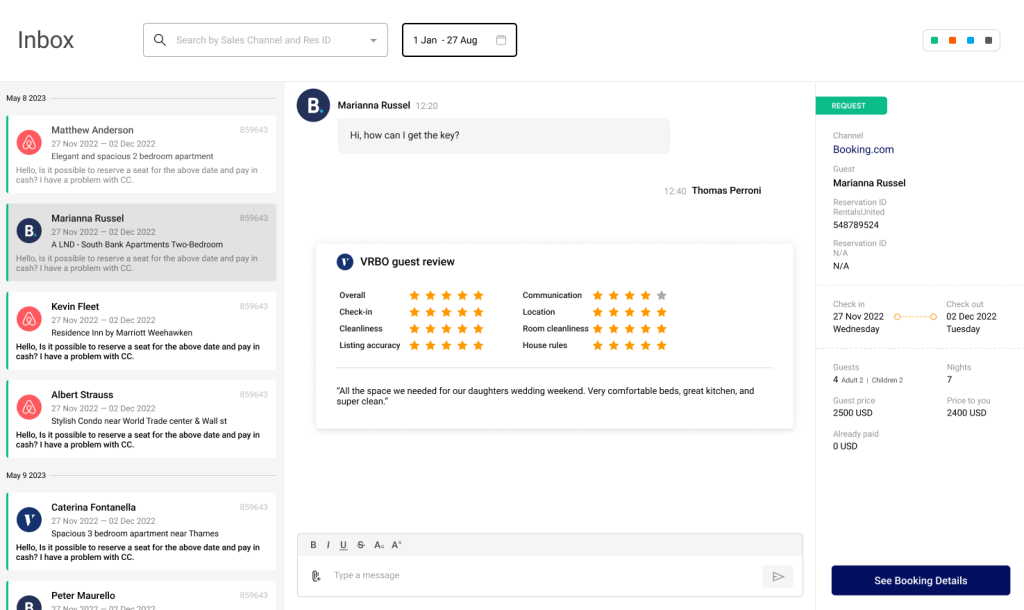Click the Inbox page title
Image resolution: width=1024 pixels, height=610 pixels.
(x=46, y=40)
